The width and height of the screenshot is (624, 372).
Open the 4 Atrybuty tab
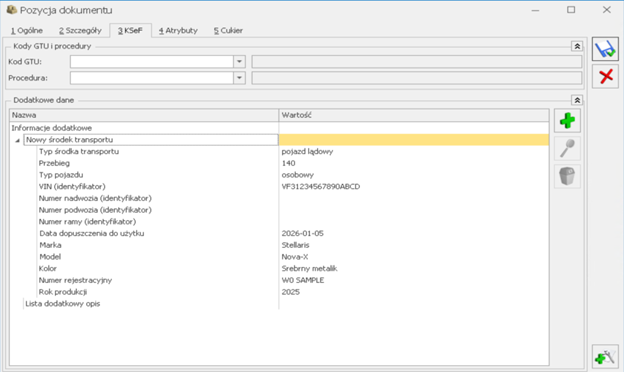(178, 31)
